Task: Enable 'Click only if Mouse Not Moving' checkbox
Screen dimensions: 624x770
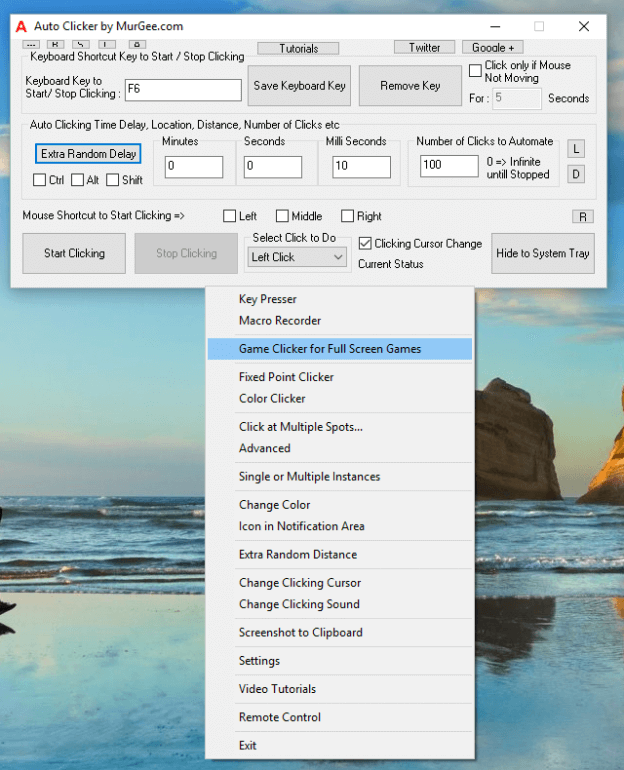Action: 475,71
